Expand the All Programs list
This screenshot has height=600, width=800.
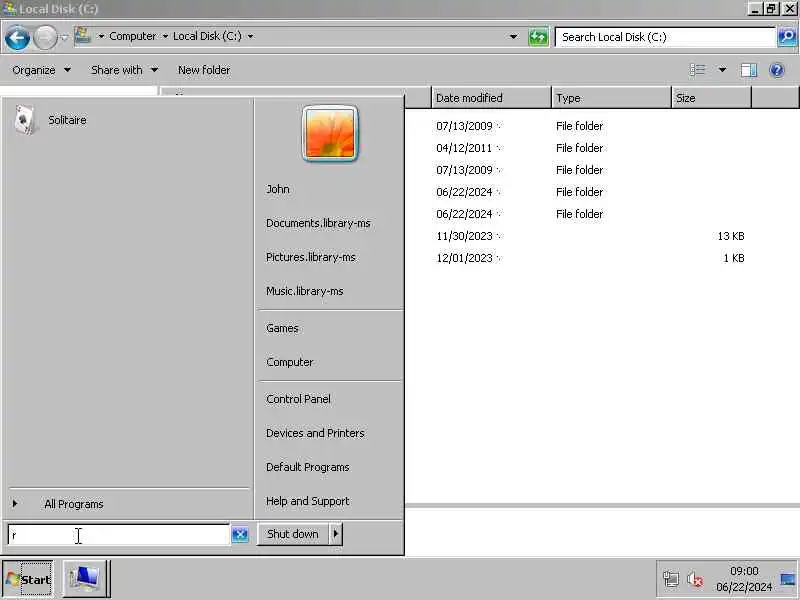(x=74, y=504)
